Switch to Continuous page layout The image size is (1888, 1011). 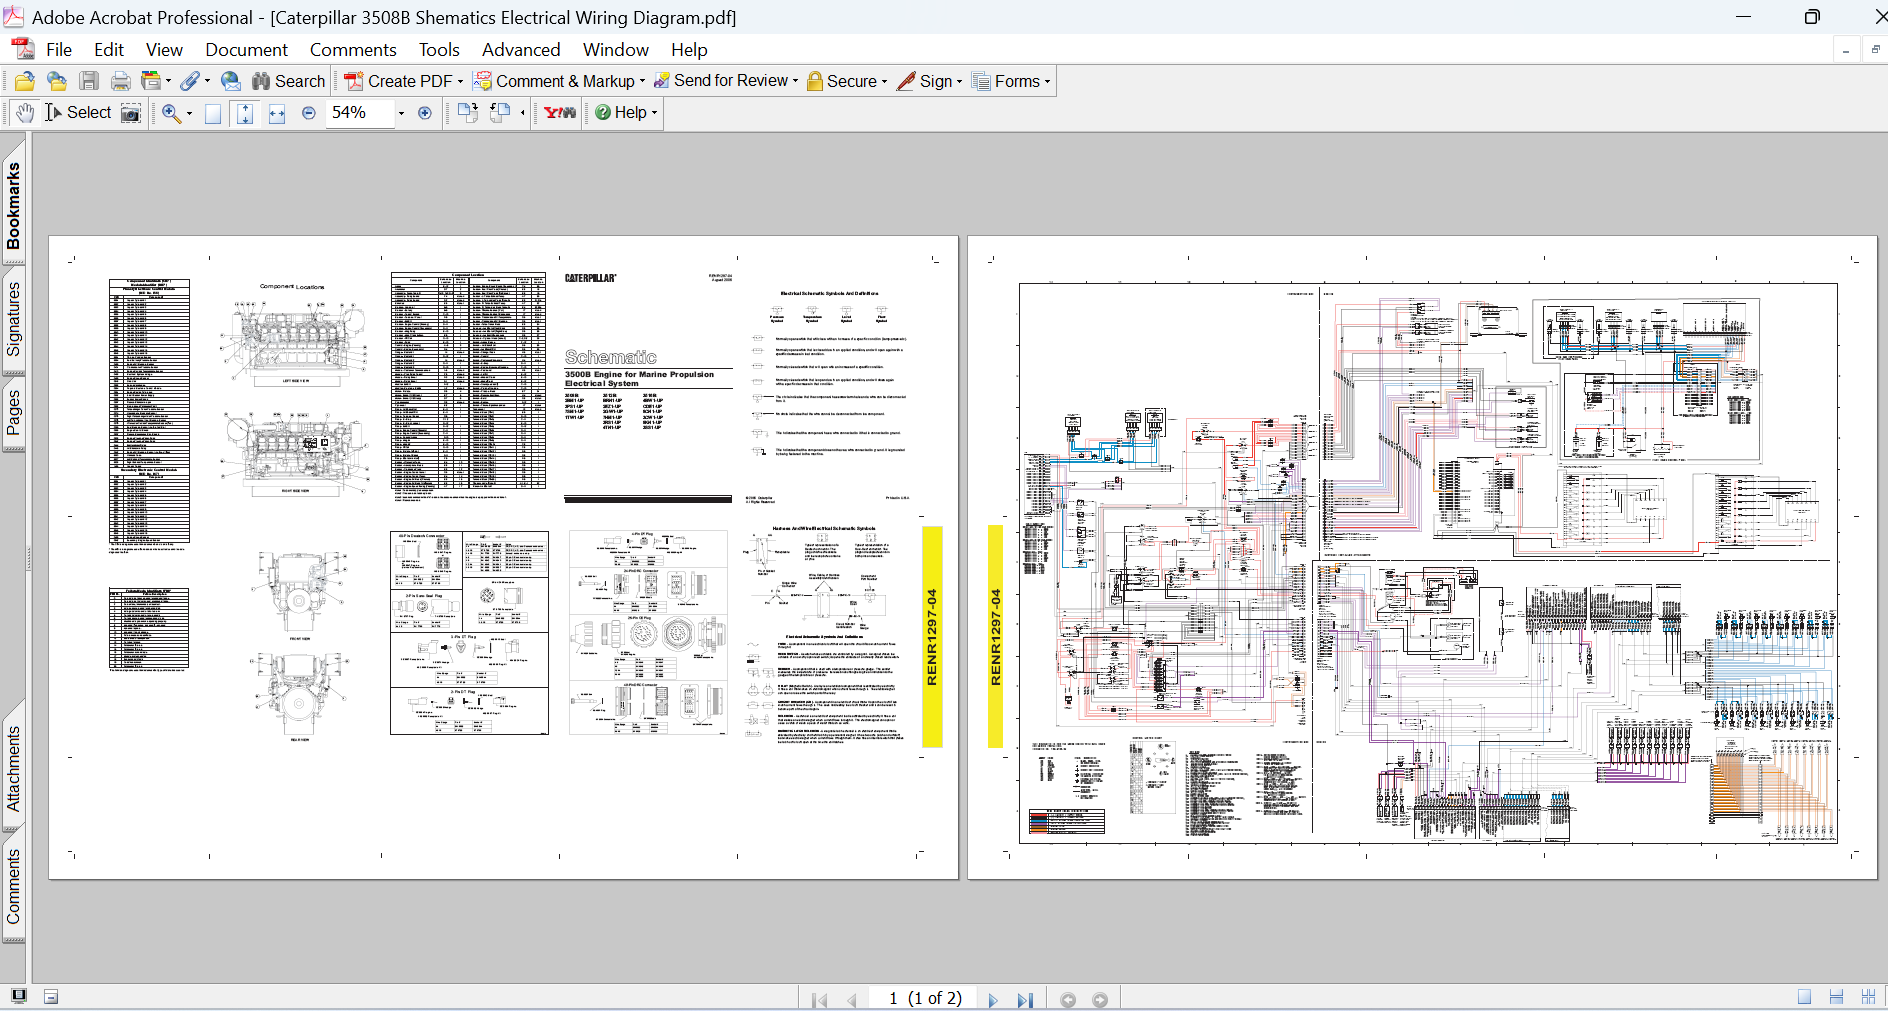point(1836,997)
